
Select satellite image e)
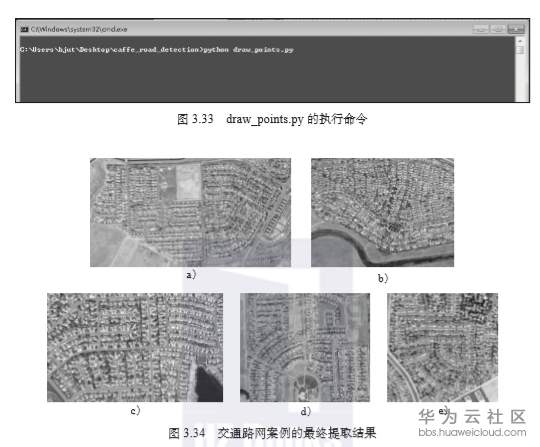click(442, 347)
